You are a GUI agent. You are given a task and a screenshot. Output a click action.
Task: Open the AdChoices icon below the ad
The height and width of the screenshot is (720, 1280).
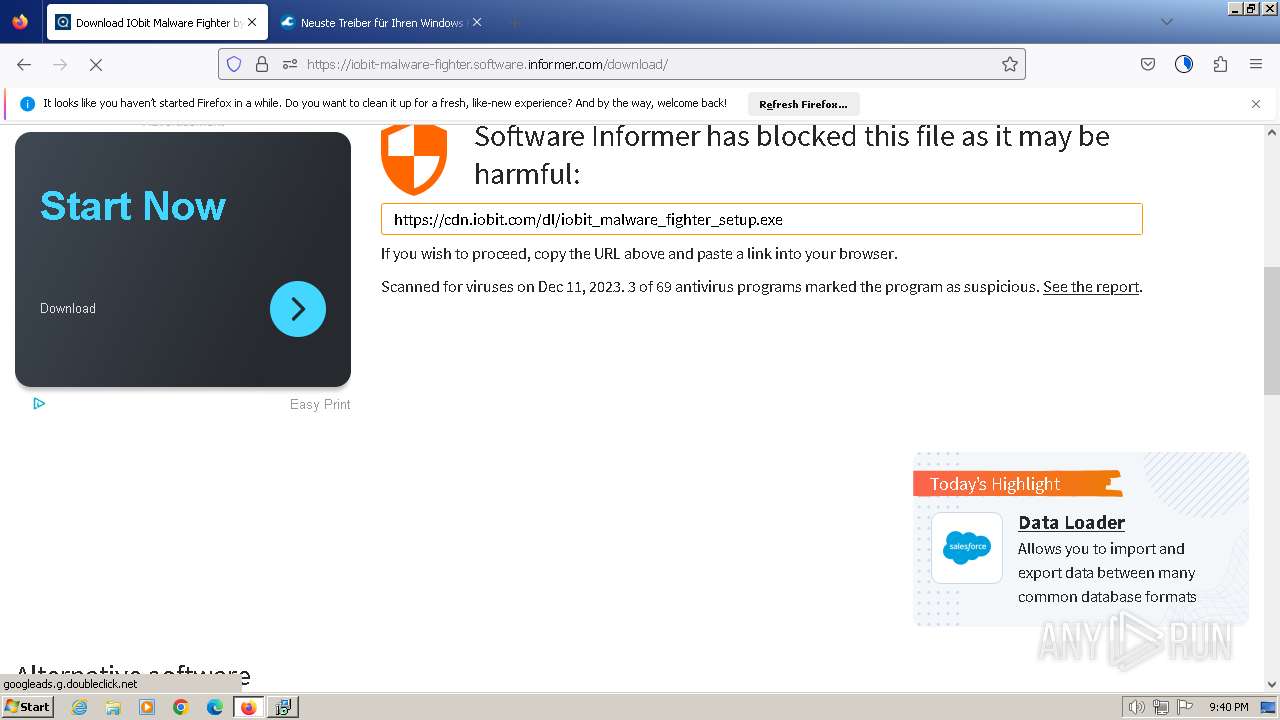[39, 404]
